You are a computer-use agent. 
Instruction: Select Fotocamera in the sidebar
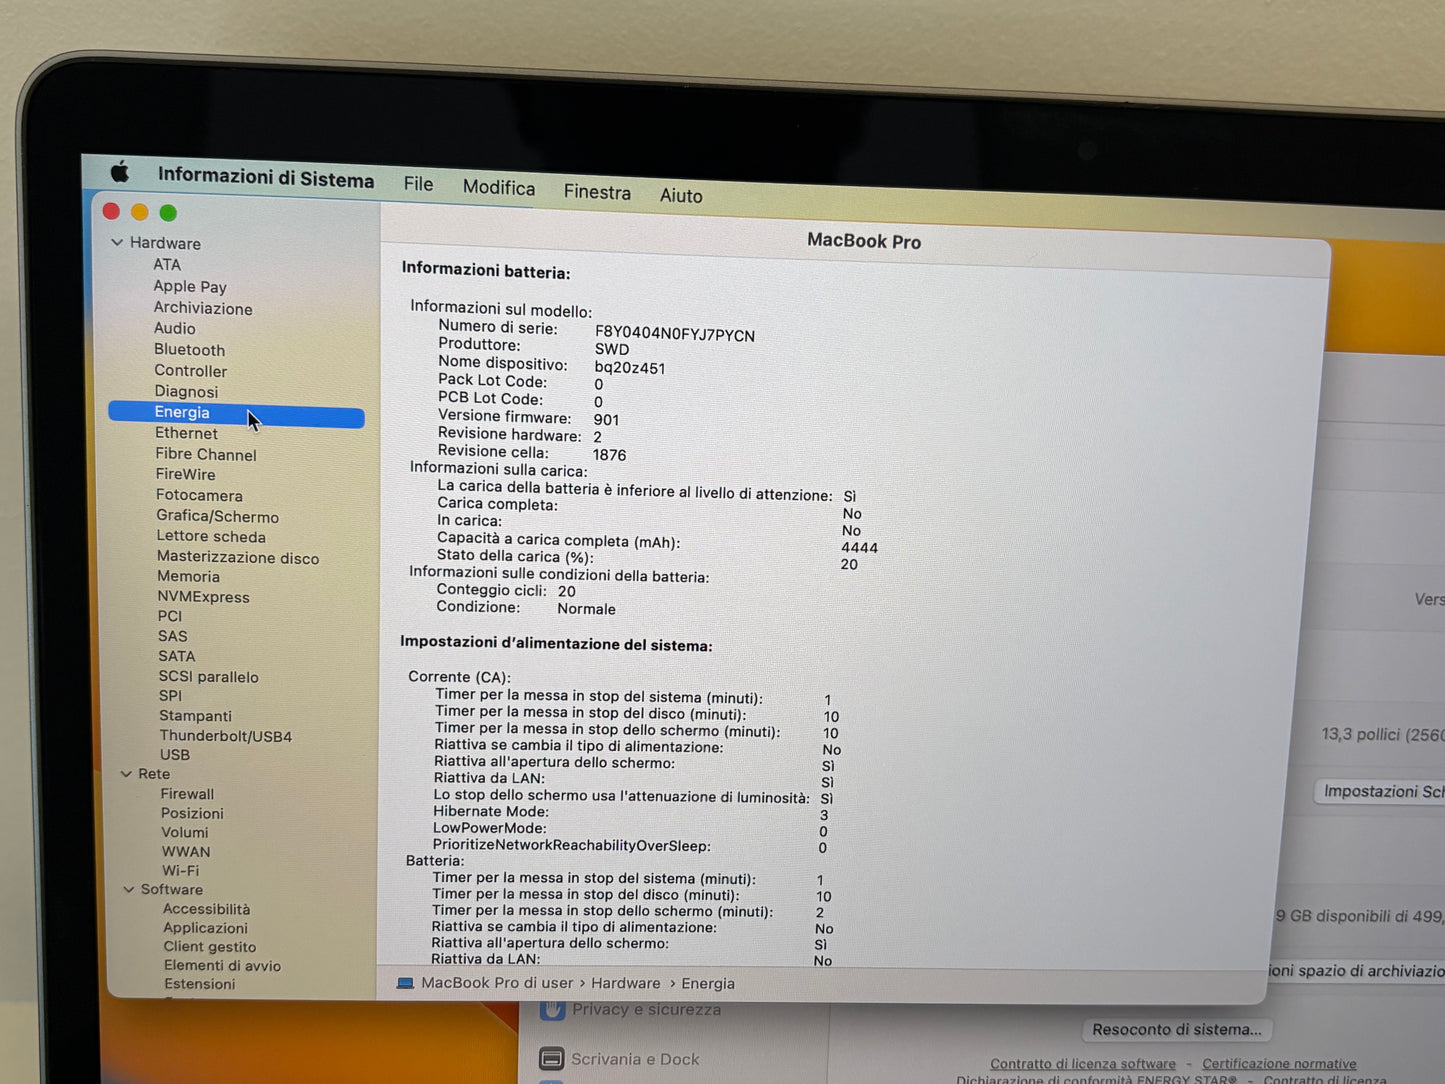click(199, 496)
